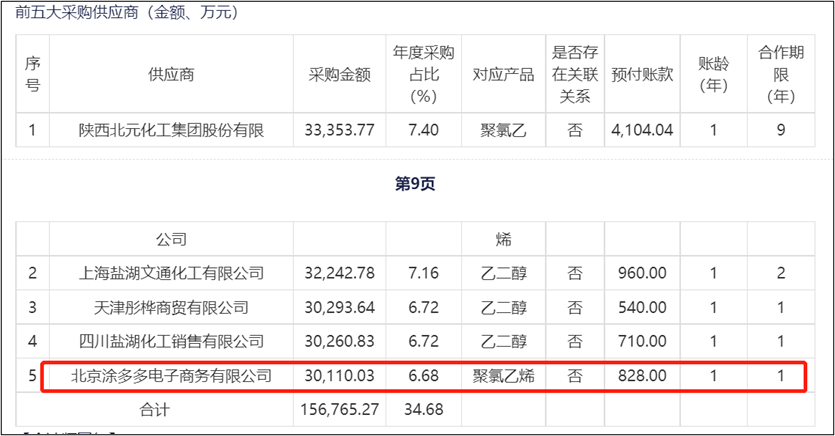This screenshot has width=835, height=436.
Task: Click 乙二醇 in 天津彤桦商贸 row
Action: [503, 307]
